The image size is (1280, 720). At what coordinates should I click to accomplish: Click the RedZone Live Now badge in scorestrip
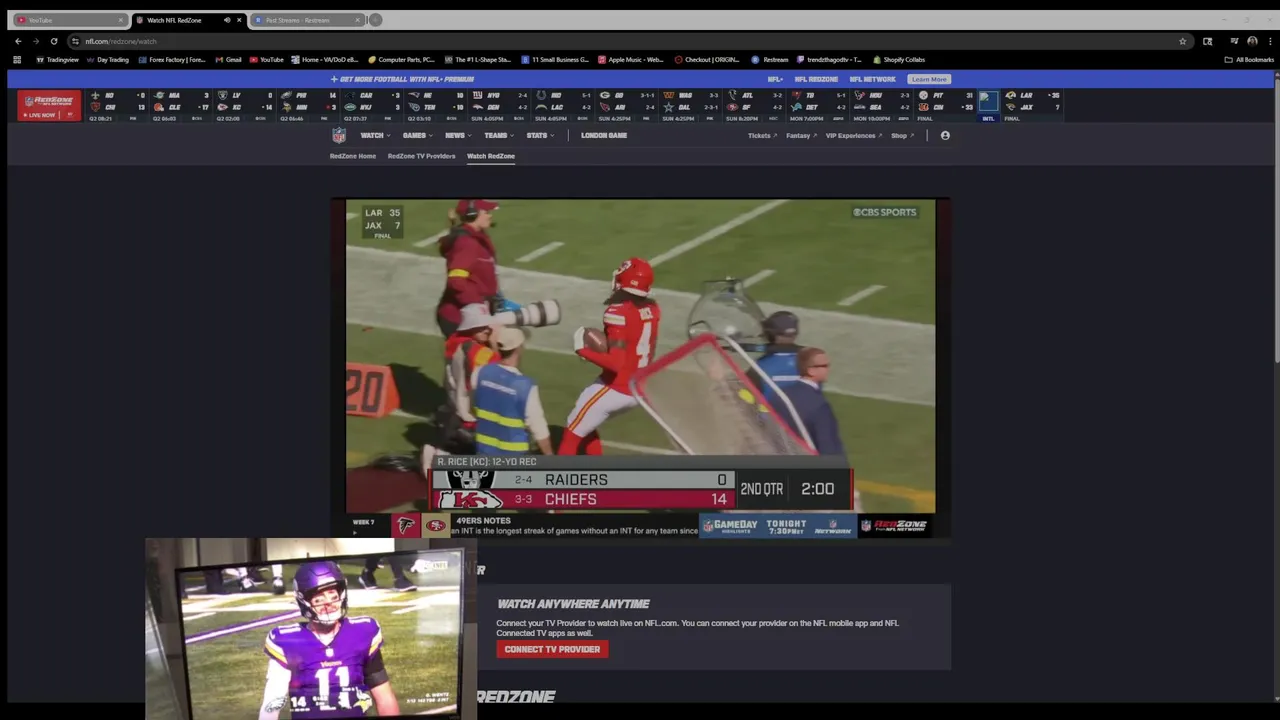click(x=49, y=105)
